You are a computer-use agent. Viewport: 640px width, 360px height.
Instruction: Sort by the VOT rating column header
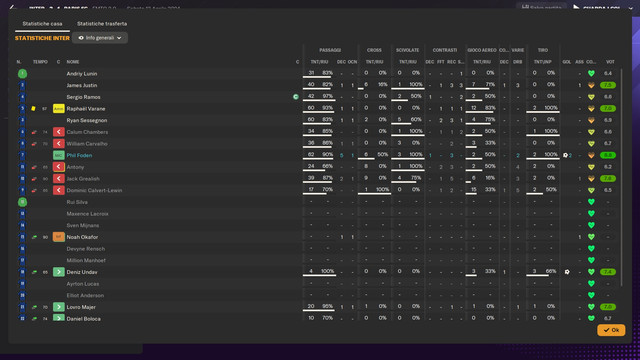point(610,62)
